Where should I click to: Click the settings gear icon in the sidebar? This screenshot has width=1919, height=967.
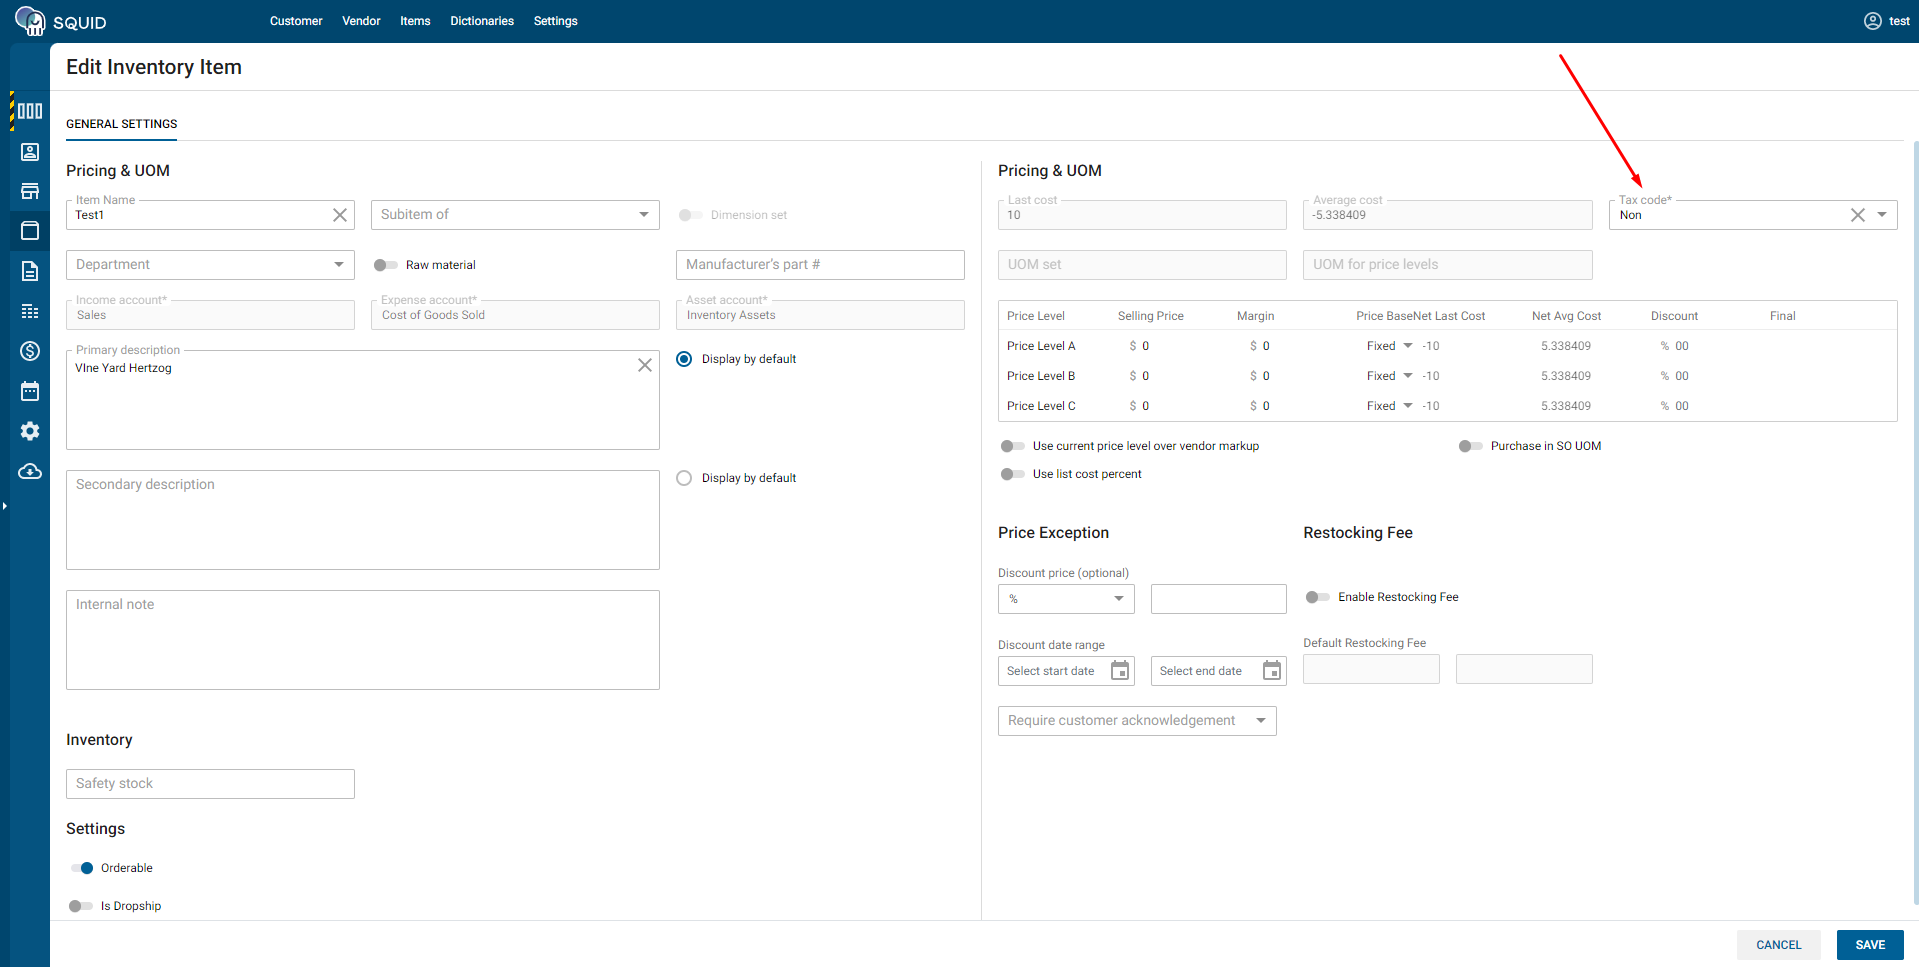pyautogui.click(x=30, y=431)
